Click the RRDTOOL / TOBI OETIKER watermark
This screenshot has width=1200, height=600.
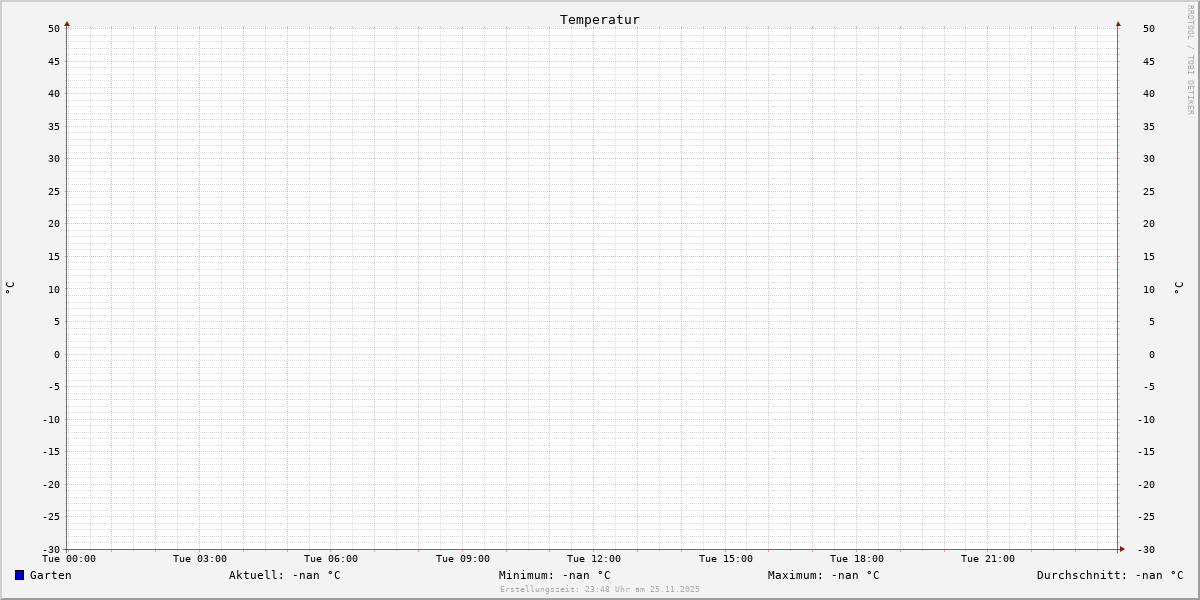pyautogui.click(x=1190, y=59)
